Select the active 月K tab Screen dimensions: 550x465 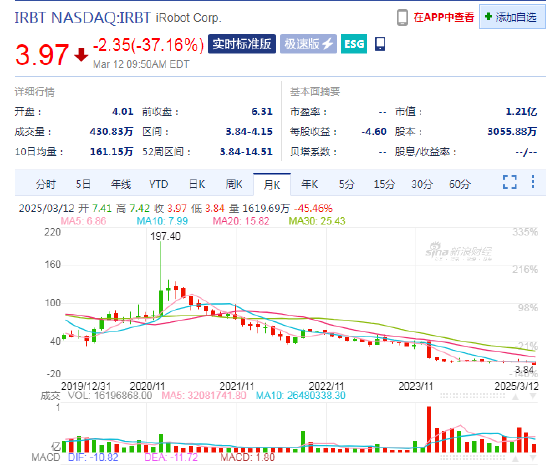[272, 184]
